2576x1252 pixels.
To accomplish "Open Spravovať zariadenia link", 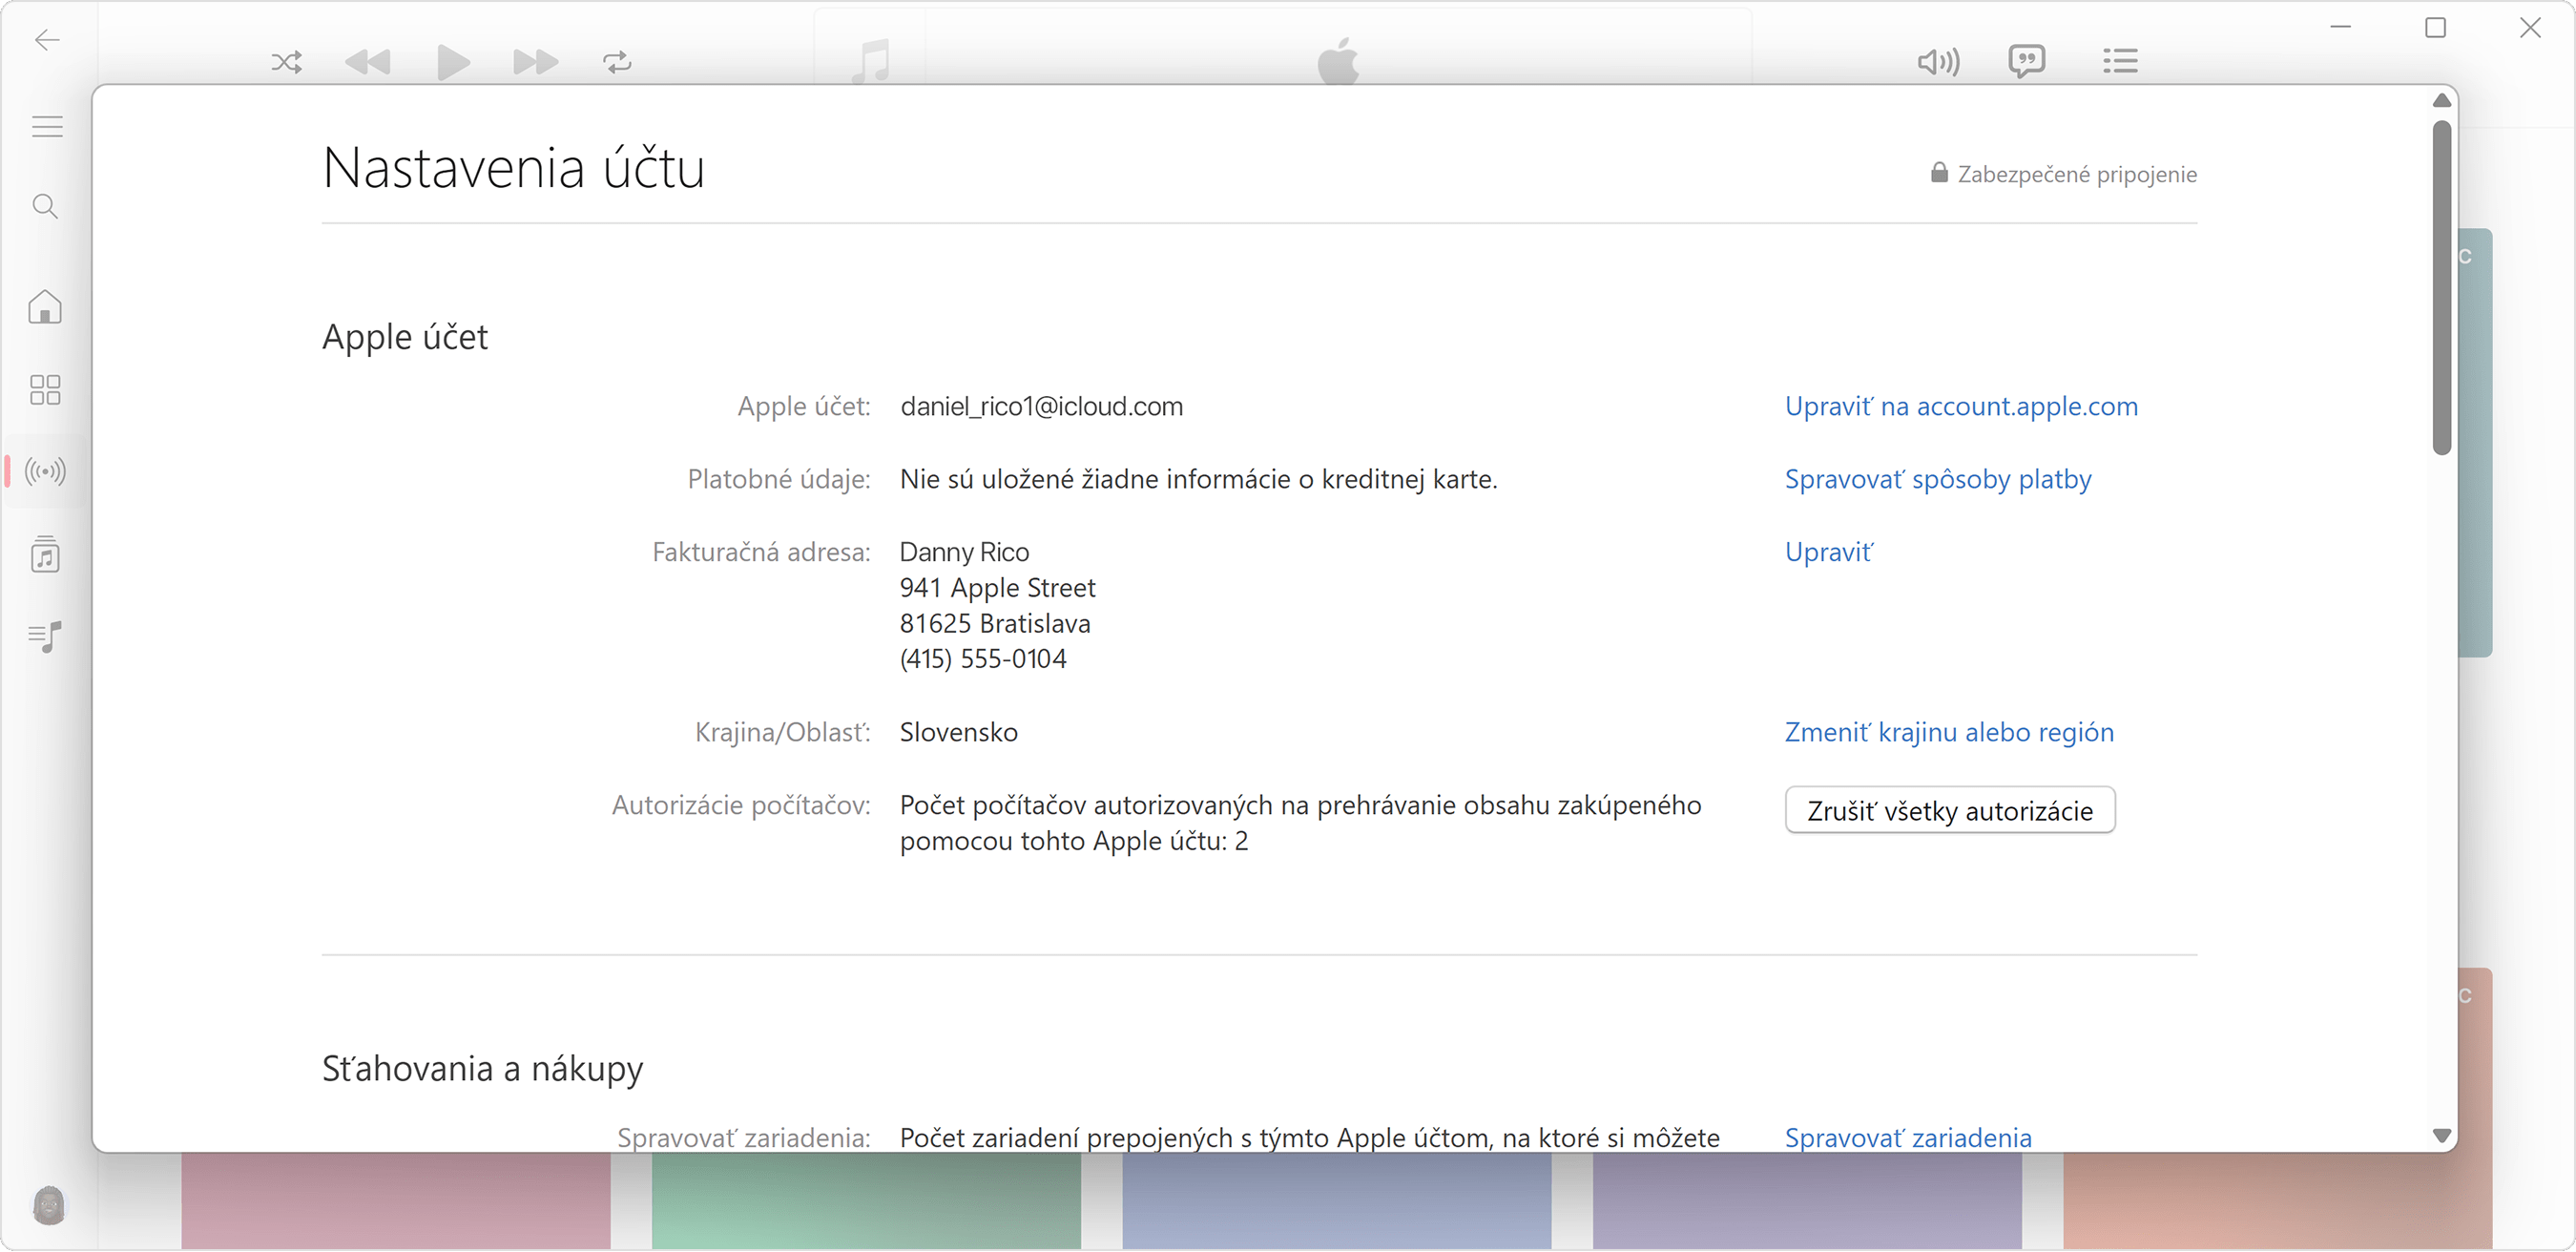I will click(x=1907, y=1137).
